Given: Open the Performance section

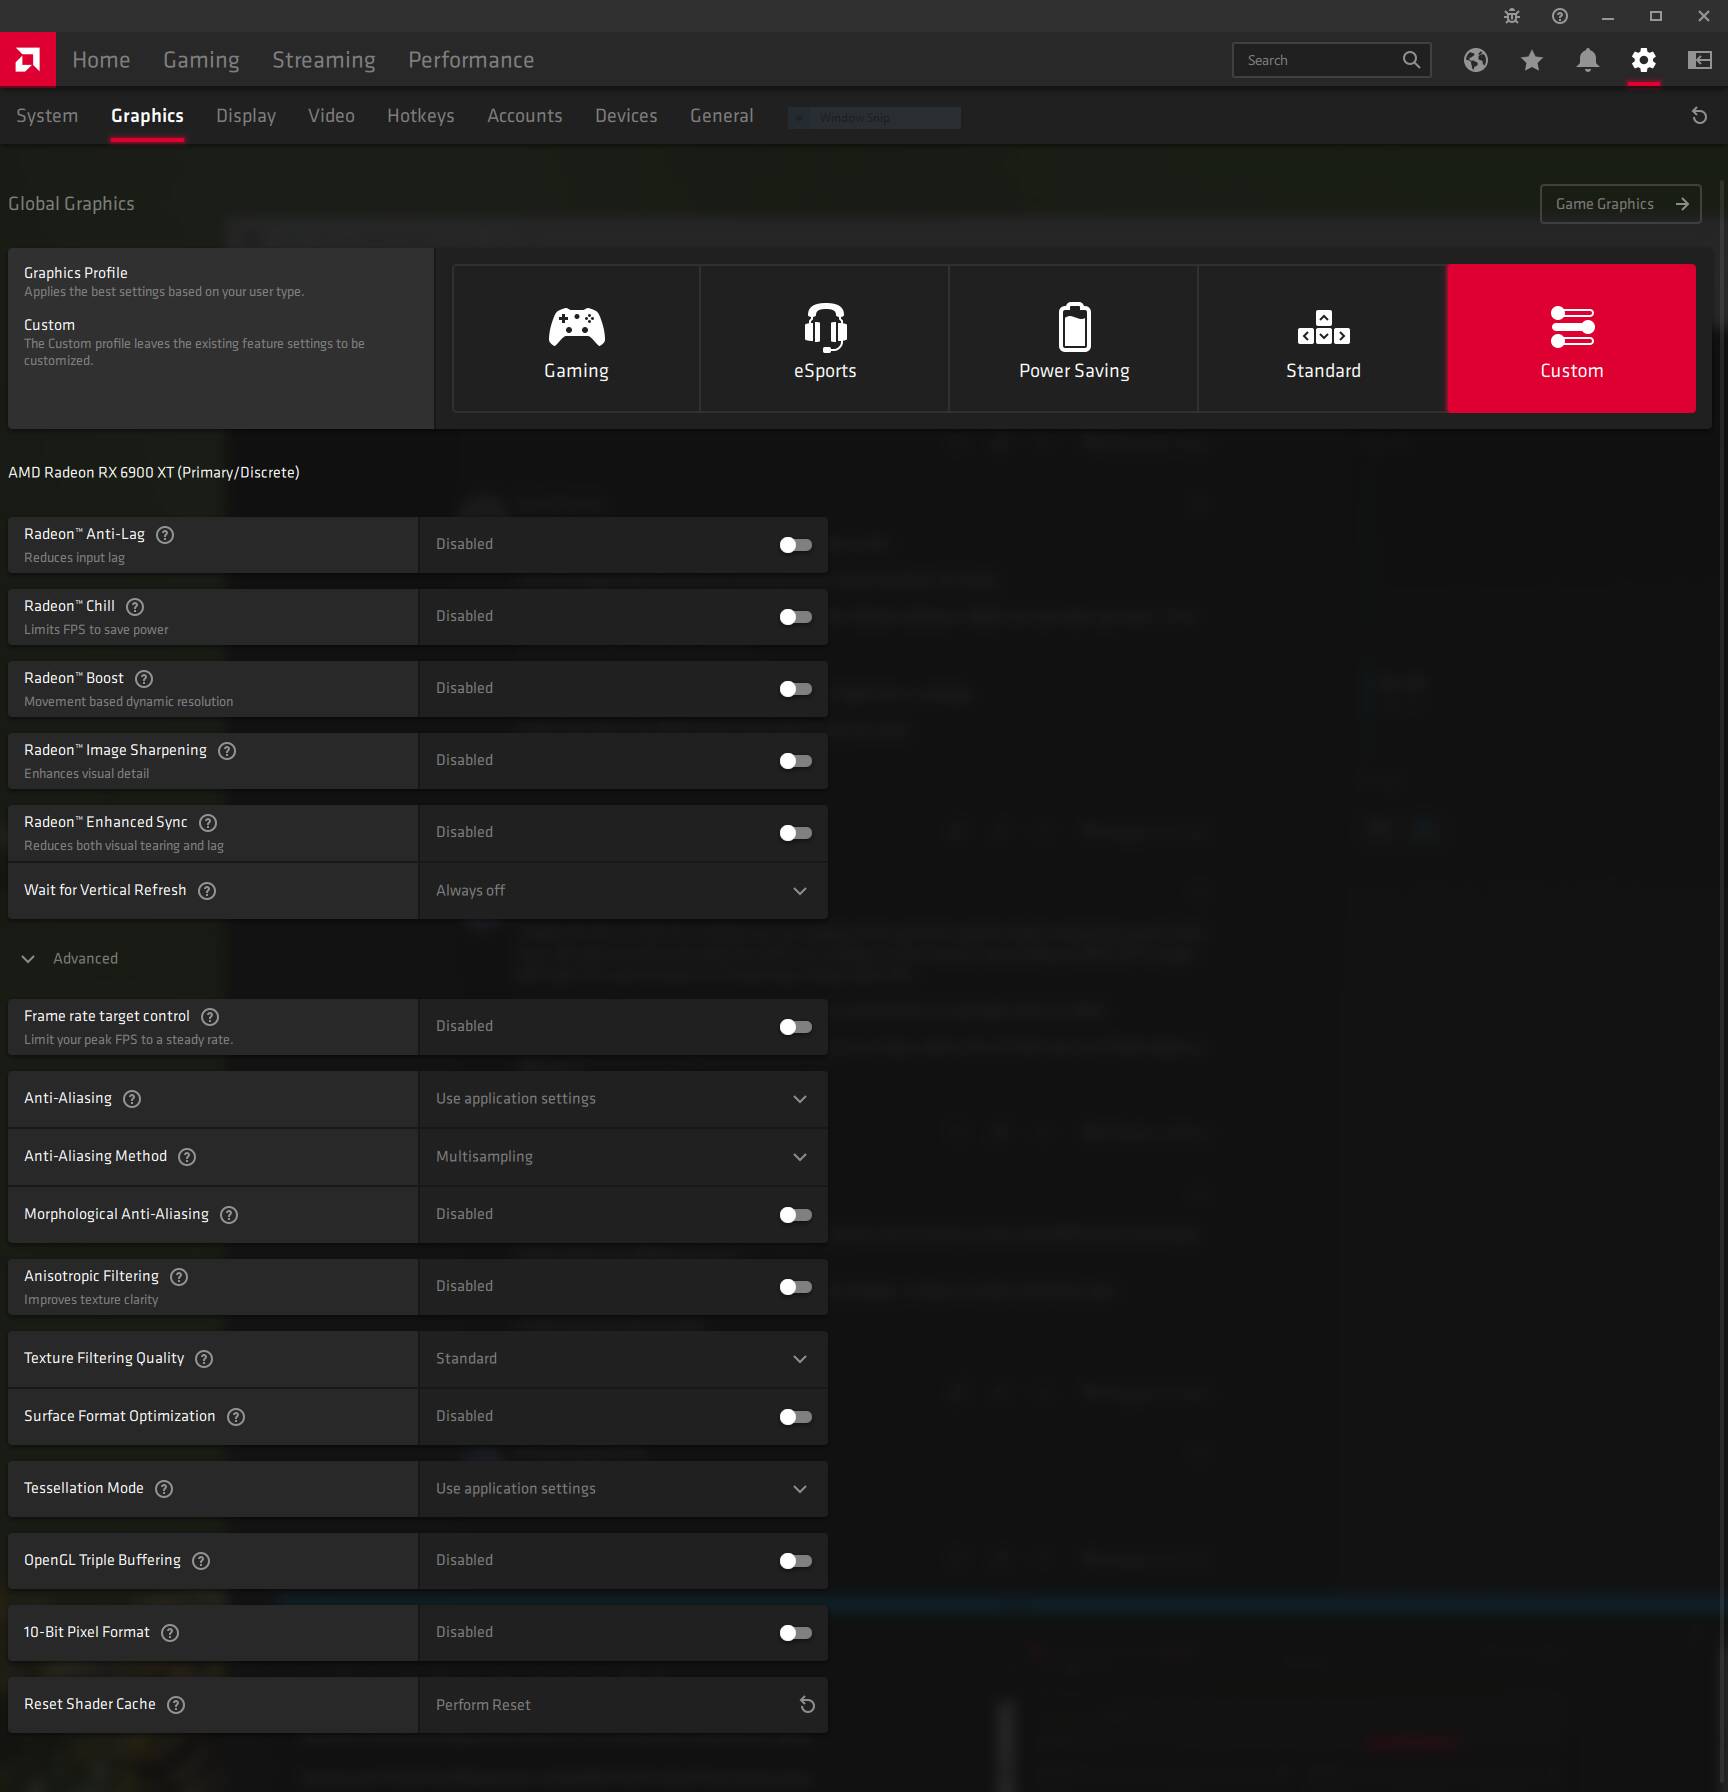Looking at the screenshot, I should [471, 60].
